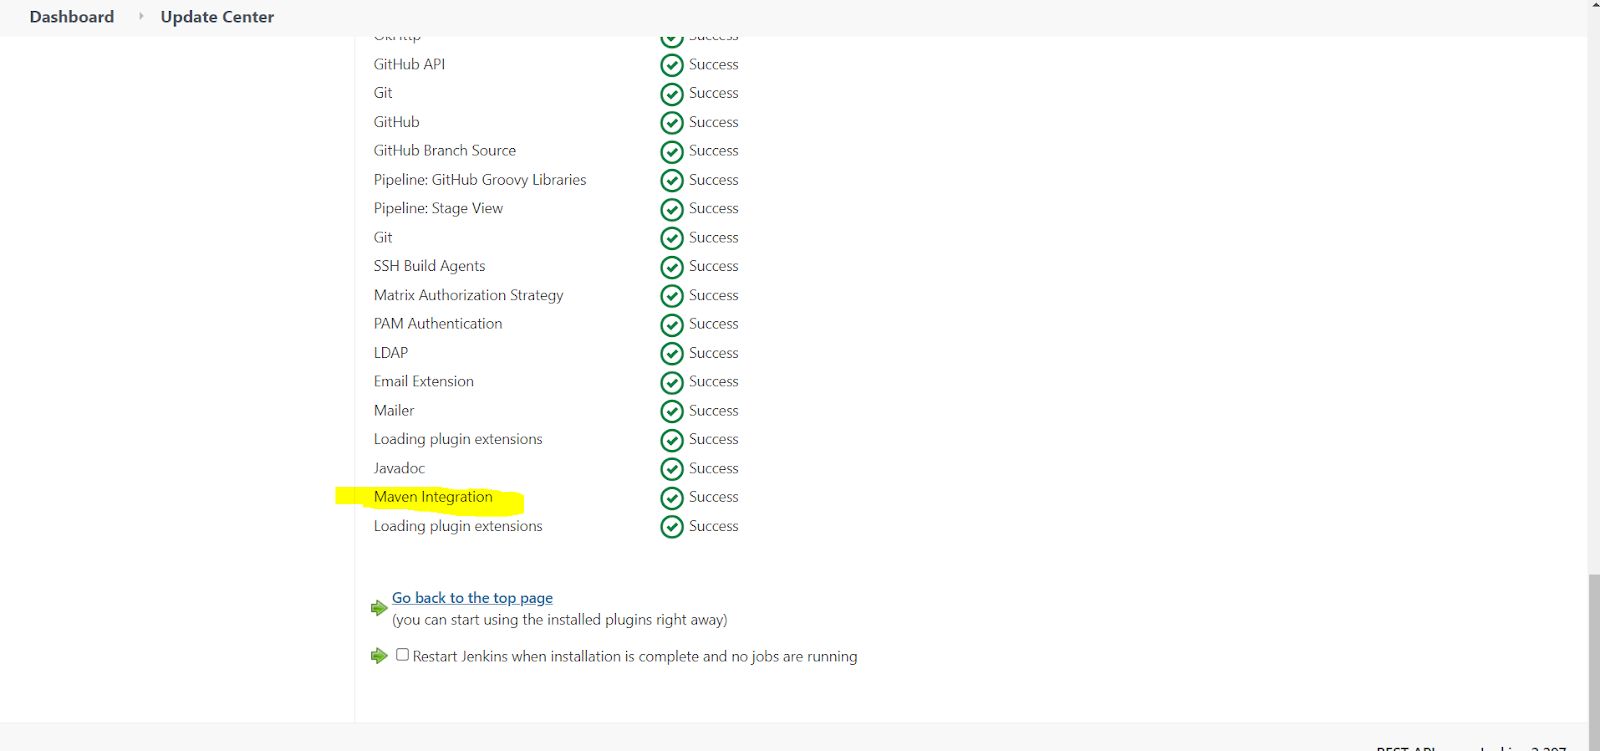
Task: Click the Success text beside SSH Build Agents
Action: click(x=714, y=266)
